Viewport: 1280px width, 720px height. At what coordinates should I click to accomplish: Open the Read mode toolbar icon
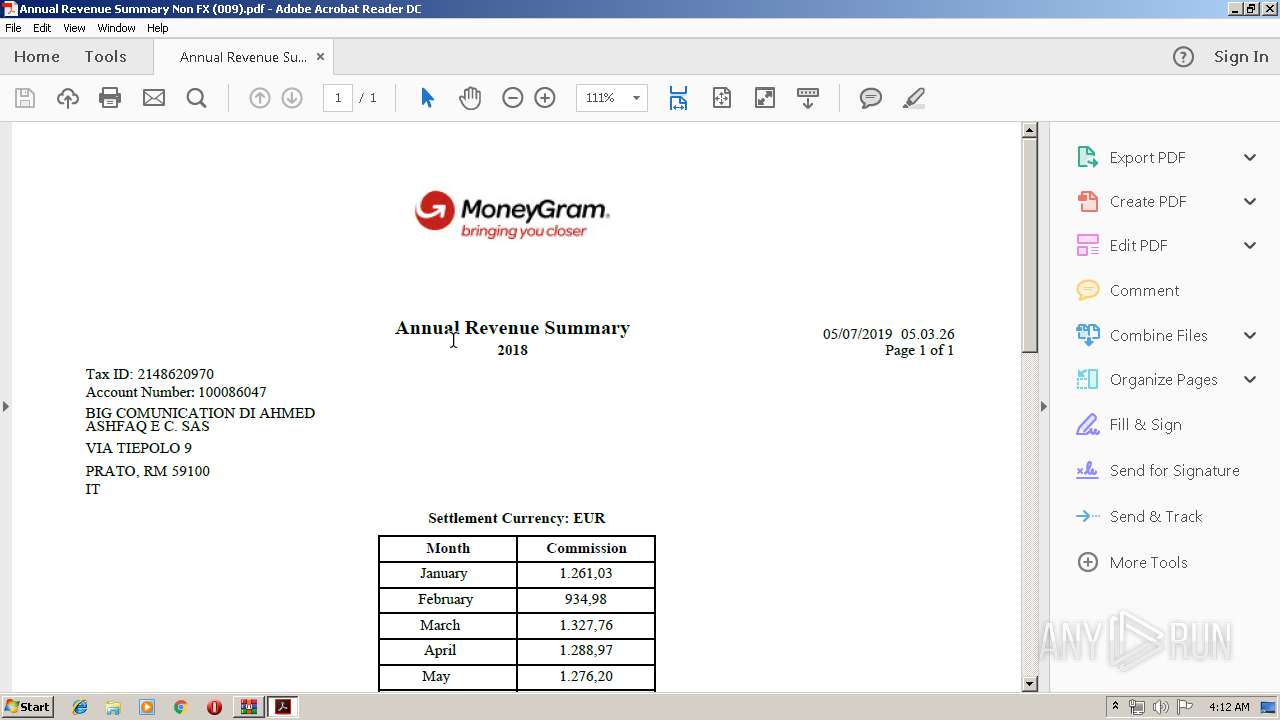coord(808,98)
